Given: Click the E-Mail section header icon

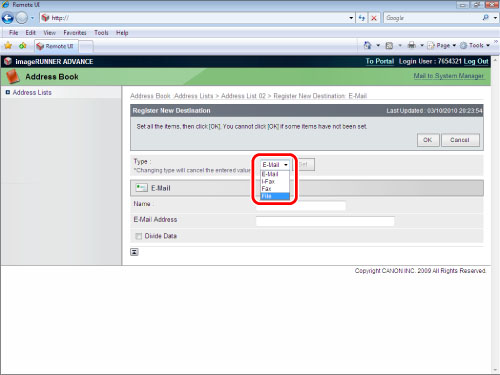Looking at the screenshot, I should (x=141, y=188).
